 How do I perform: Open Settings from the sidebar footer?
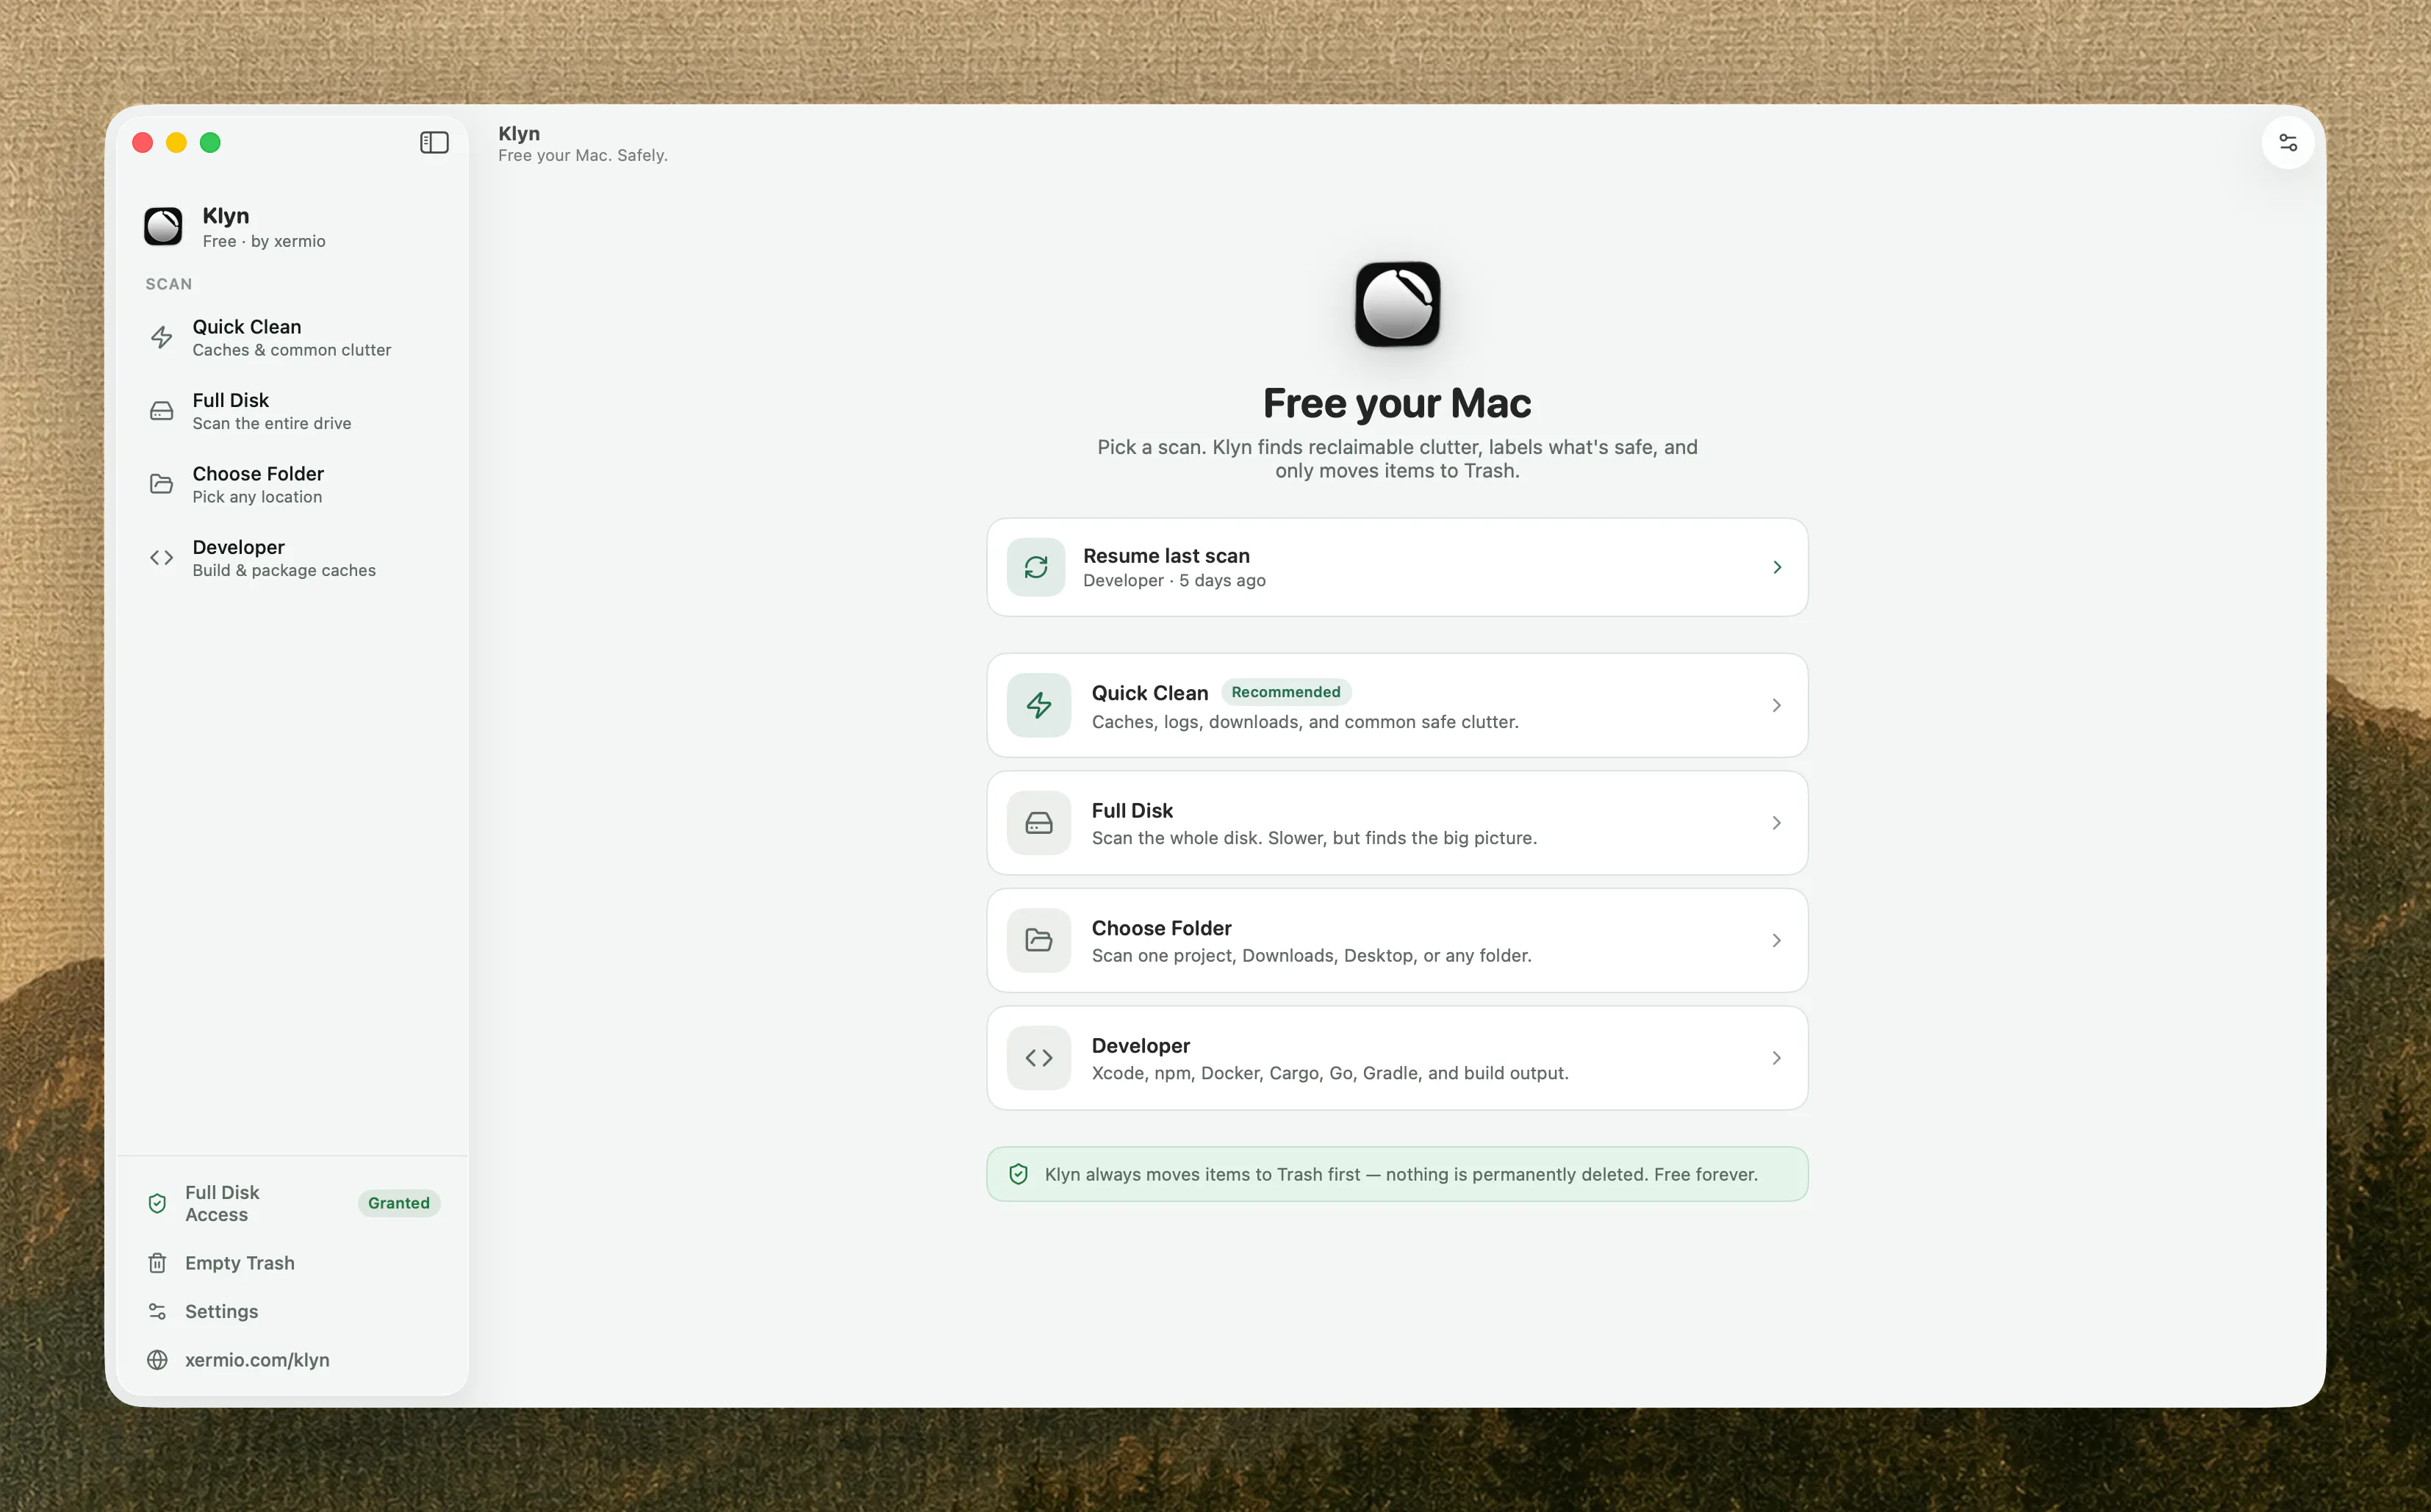(x=292, y=1311)
